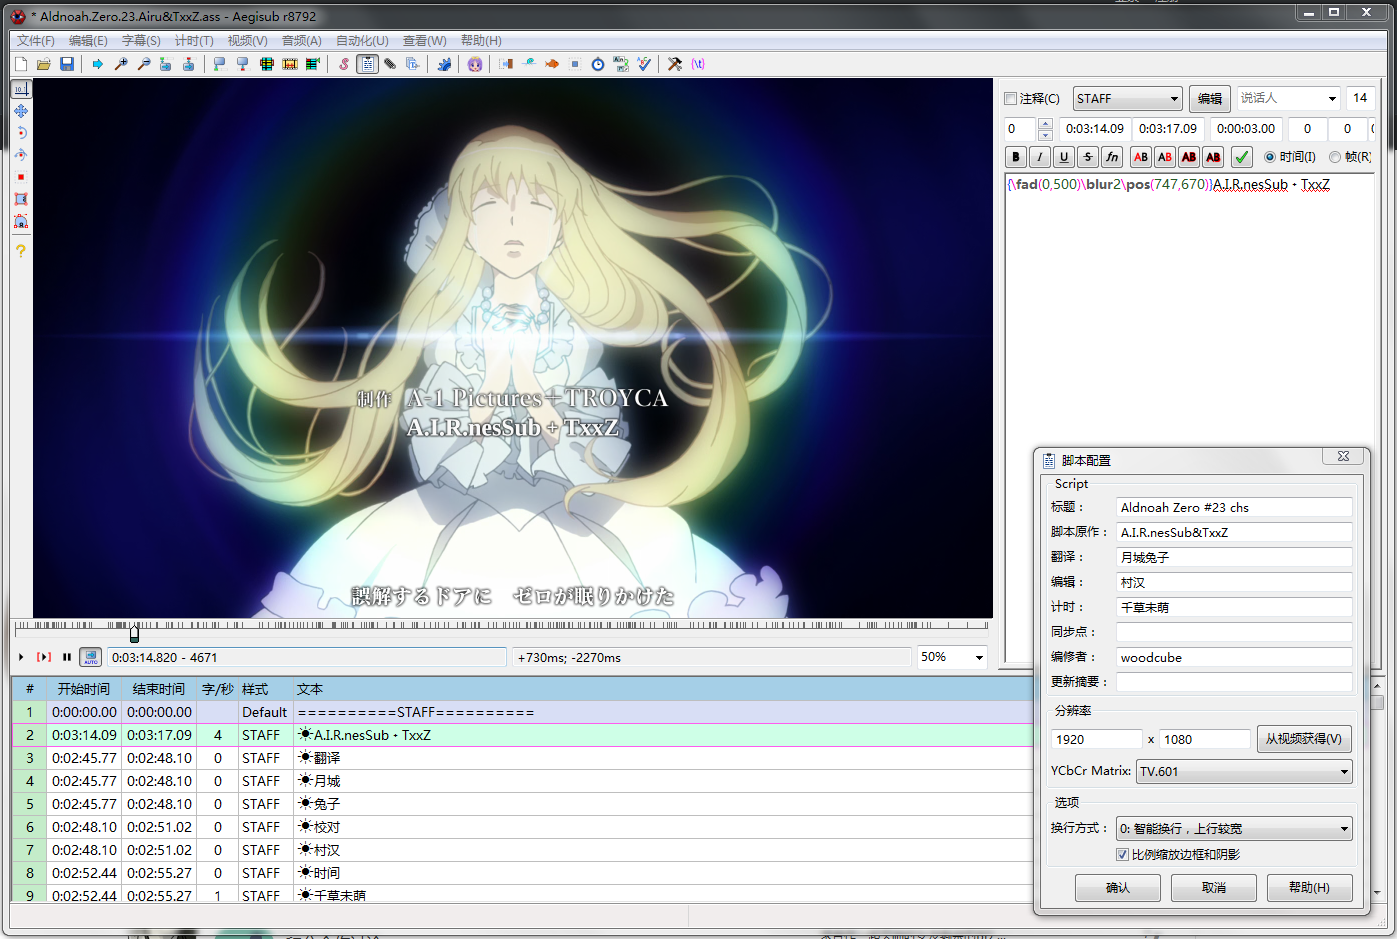The image size is (1397, 939).
Task: Open the Attachments paperclip icon
Action: (390, 64)
